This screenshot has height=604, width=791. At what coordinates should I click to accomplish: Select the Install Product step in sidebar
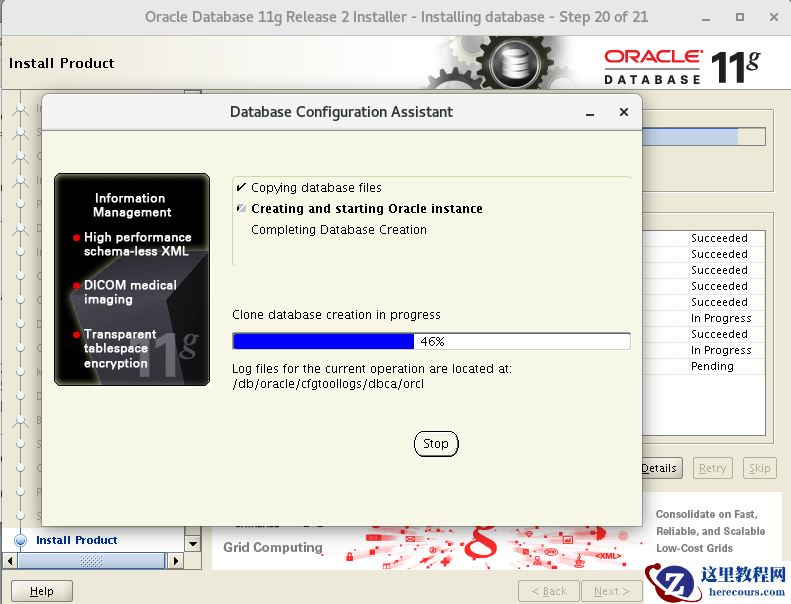click(77, 540)
